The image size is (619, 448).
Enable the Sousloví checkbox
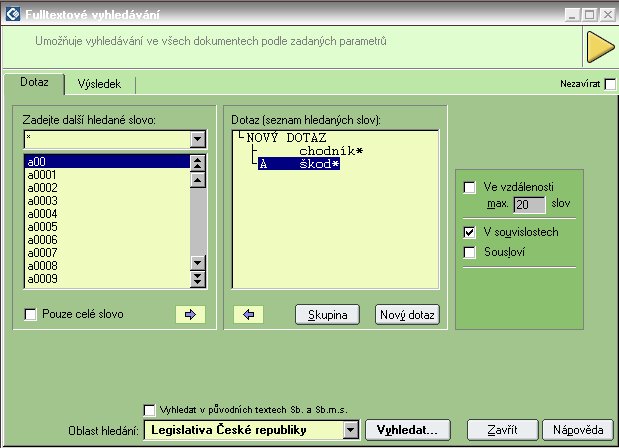point(469,252)
